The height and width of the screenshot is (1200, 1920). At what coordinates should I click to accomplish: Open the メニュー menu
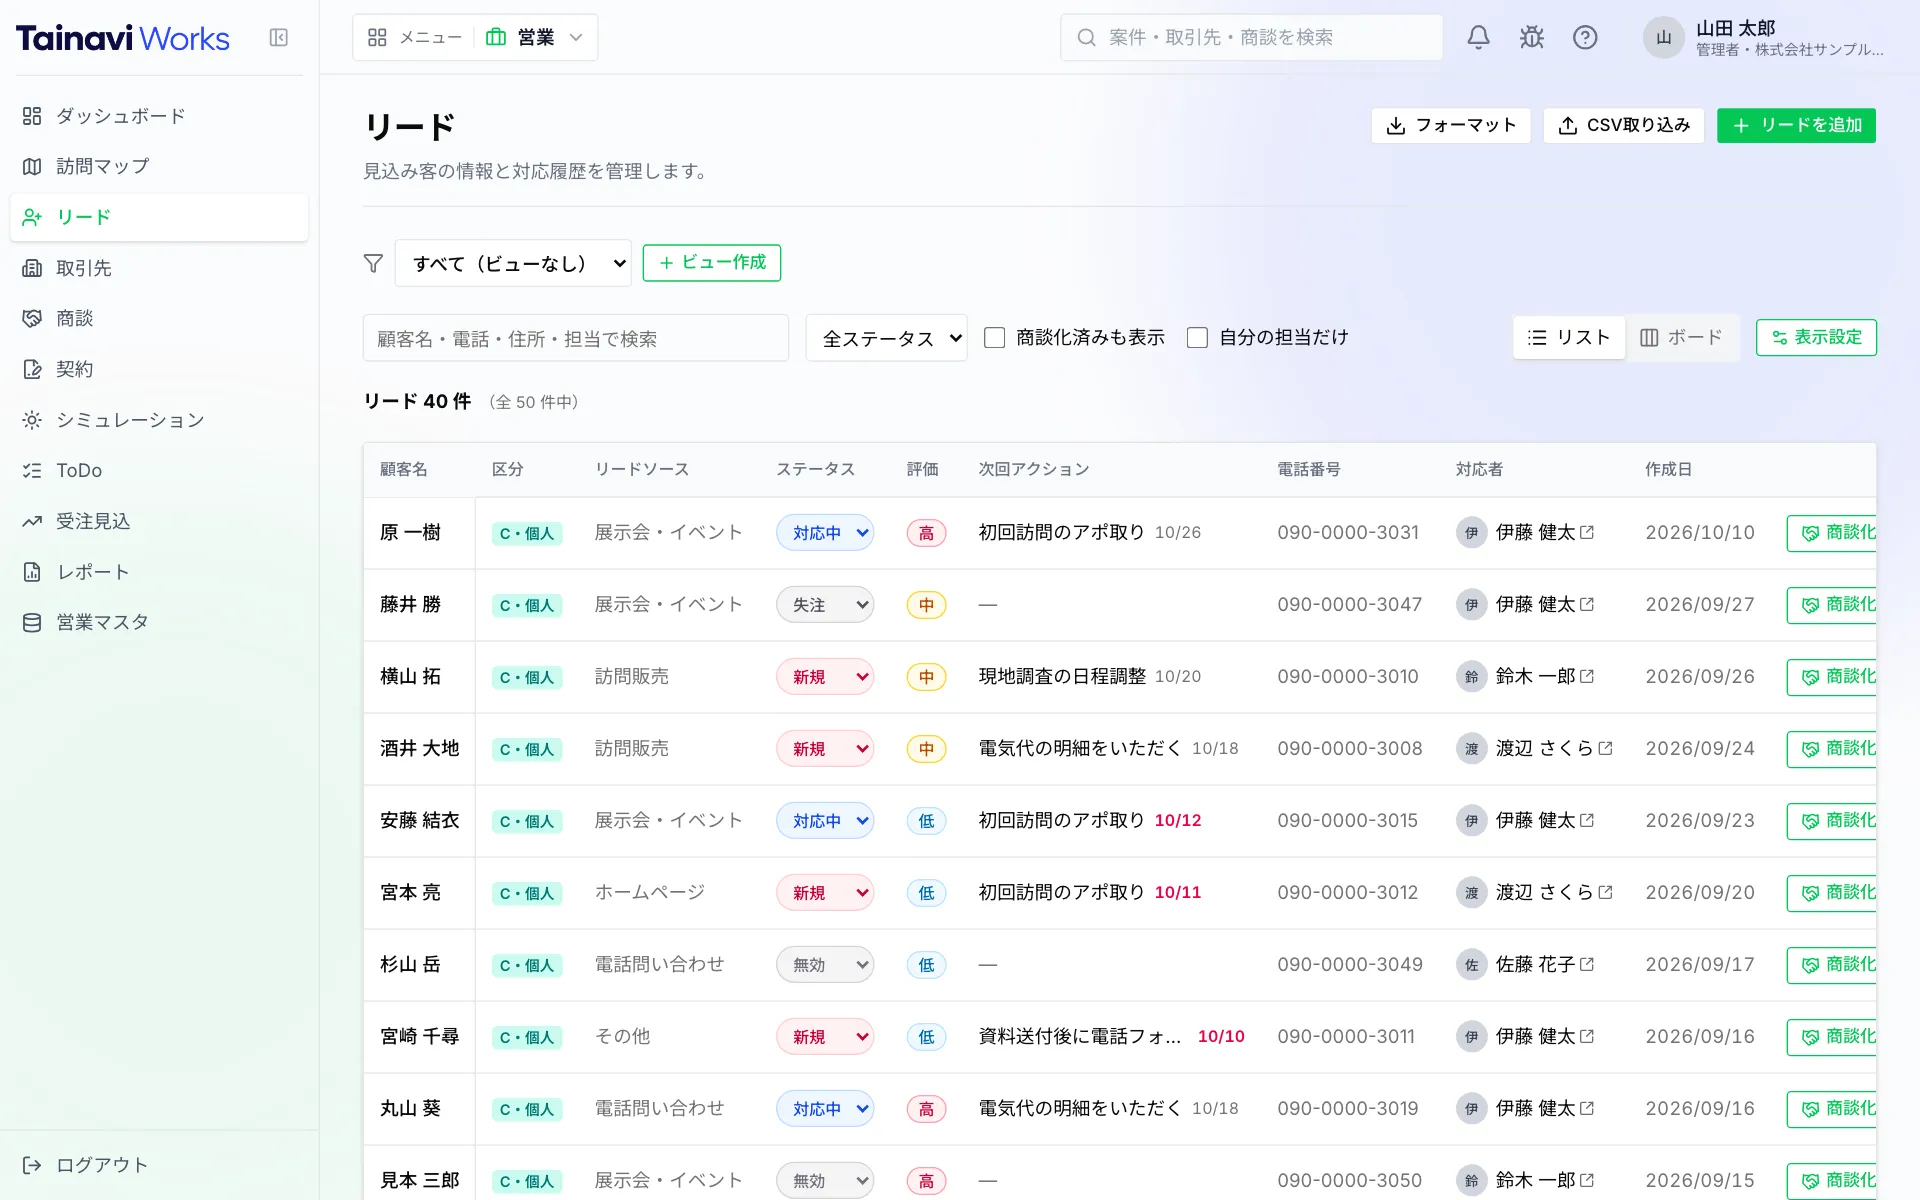[x=414, y=38]
